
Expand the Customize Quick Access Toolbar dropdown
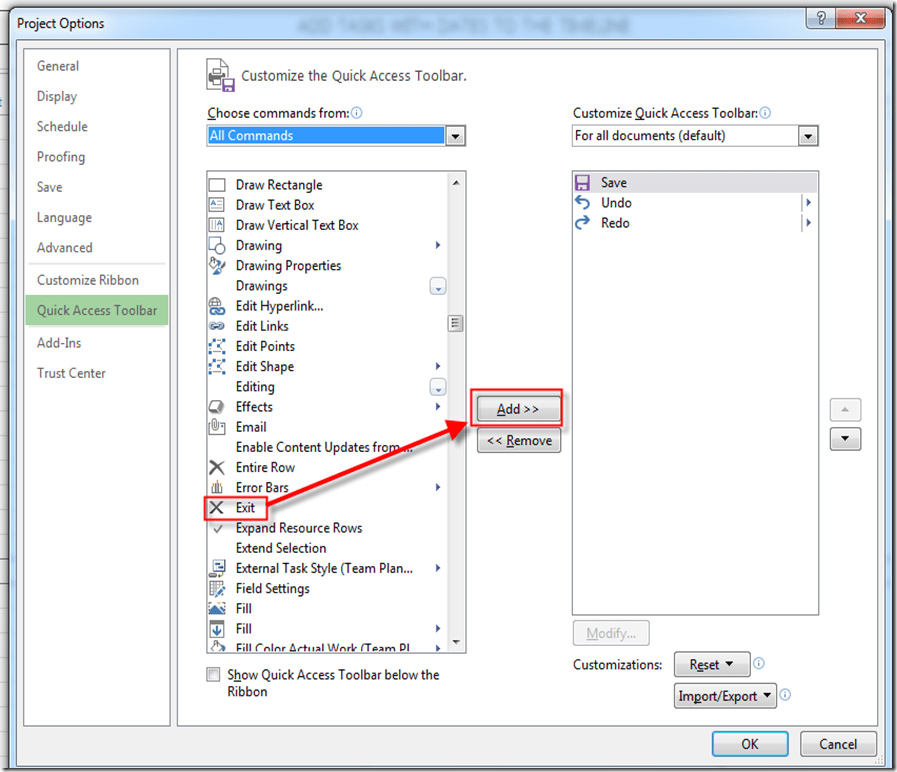click(808, 136)
